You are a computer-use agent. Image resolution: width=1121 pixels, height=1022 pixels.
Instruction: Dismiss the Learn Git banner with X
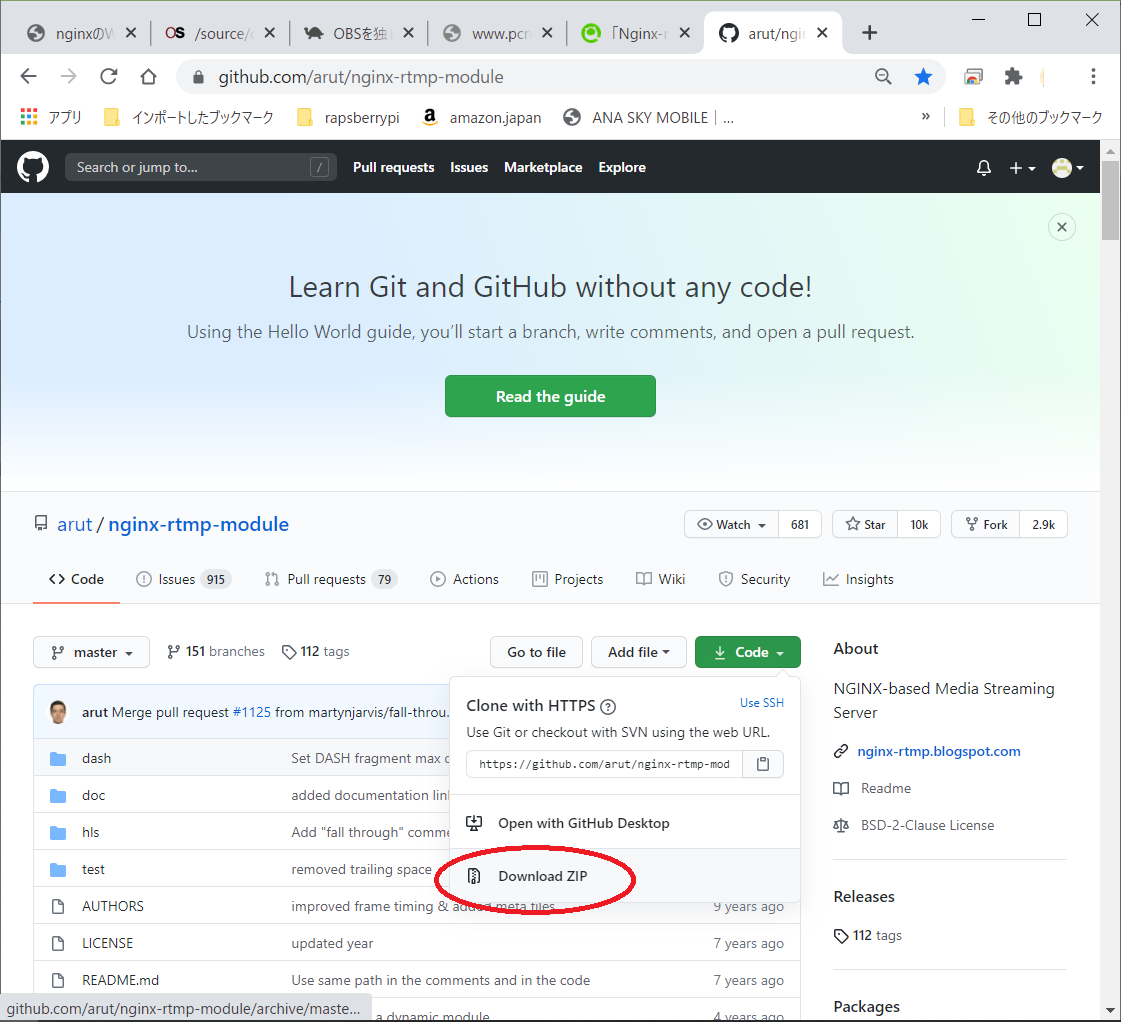pos(1062,227)
